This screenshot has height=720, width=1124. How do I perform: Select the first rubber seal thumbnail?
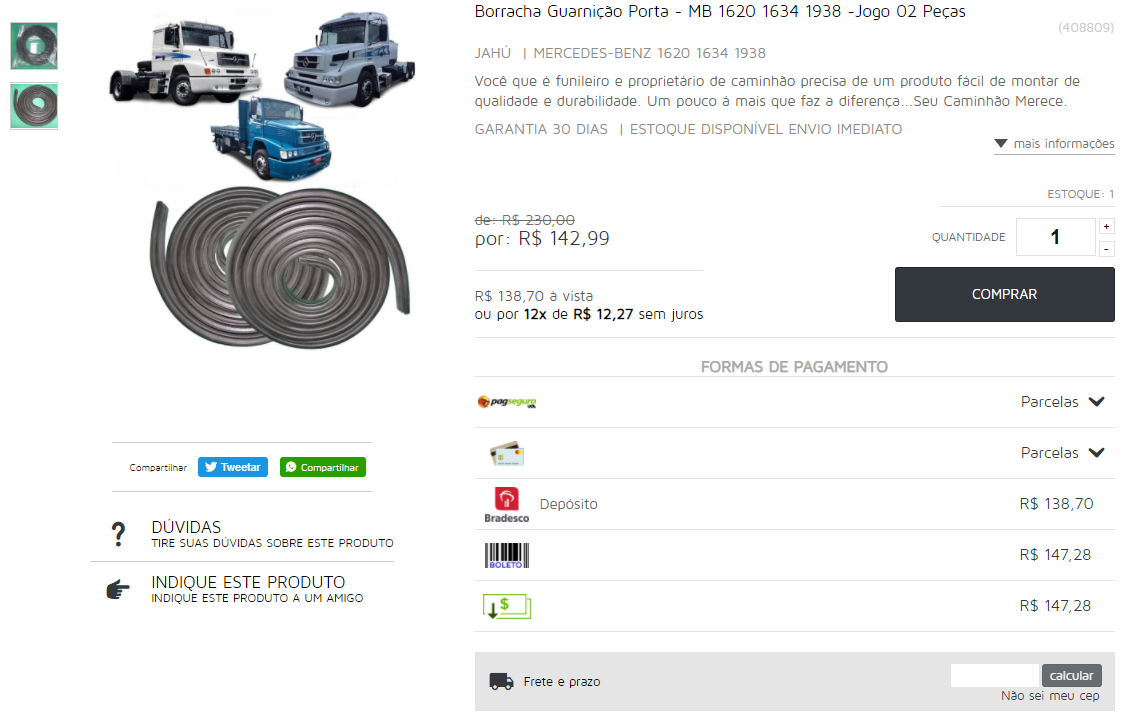34,47
